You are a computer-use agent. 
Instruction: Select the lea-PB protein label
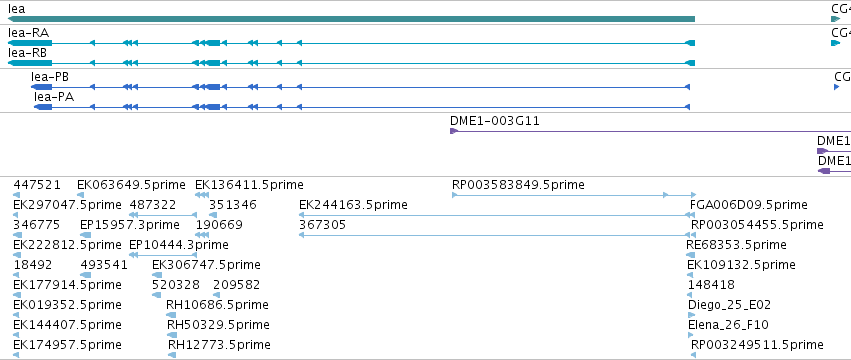pos(50,77)
